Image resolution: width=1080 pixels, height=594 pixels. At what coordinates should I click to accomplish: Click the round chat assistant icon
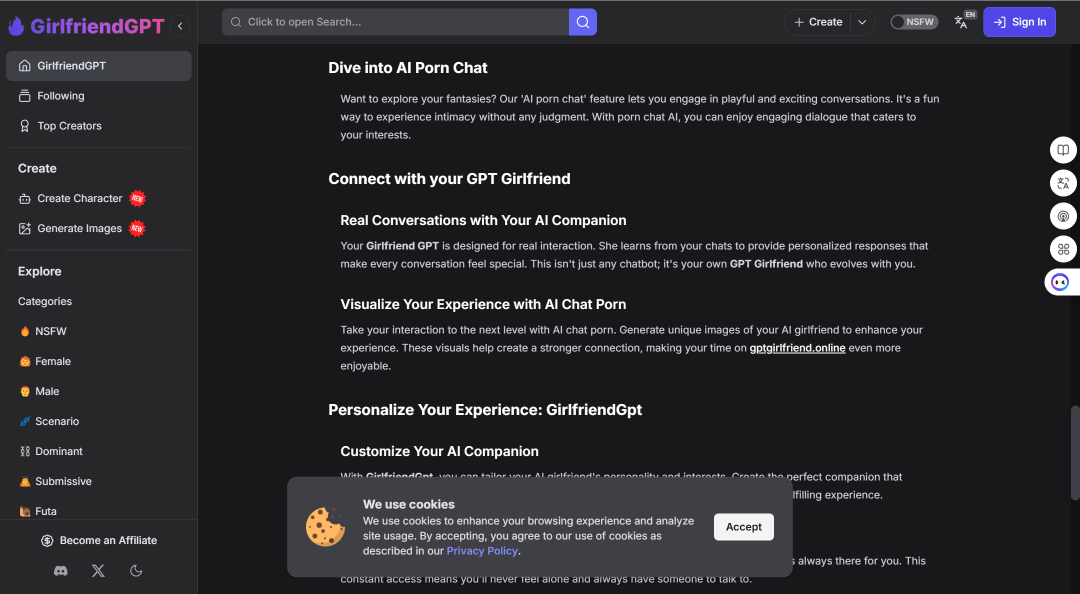pos(1060,282)
